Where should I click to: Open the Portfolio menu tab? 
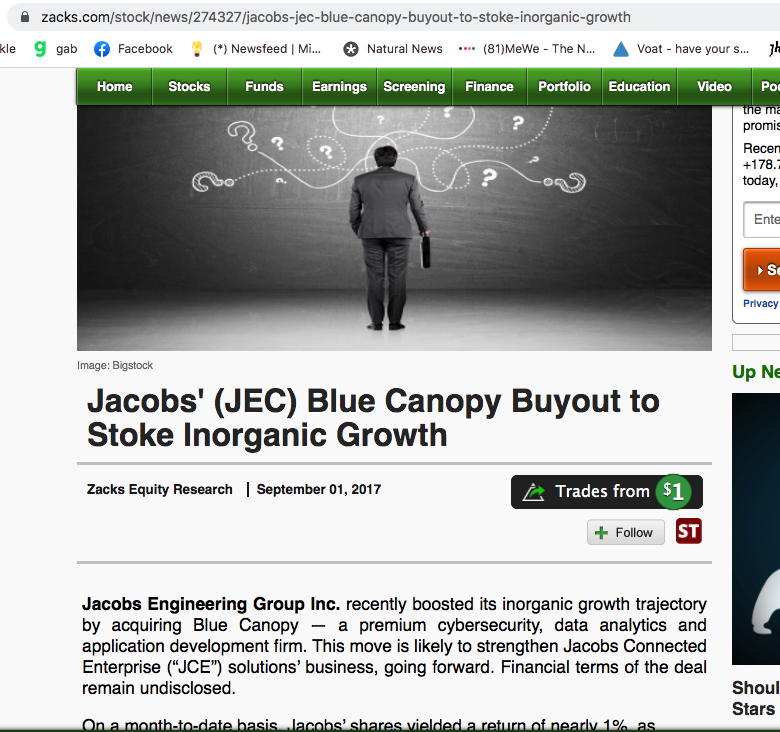(x=565, y=87)
